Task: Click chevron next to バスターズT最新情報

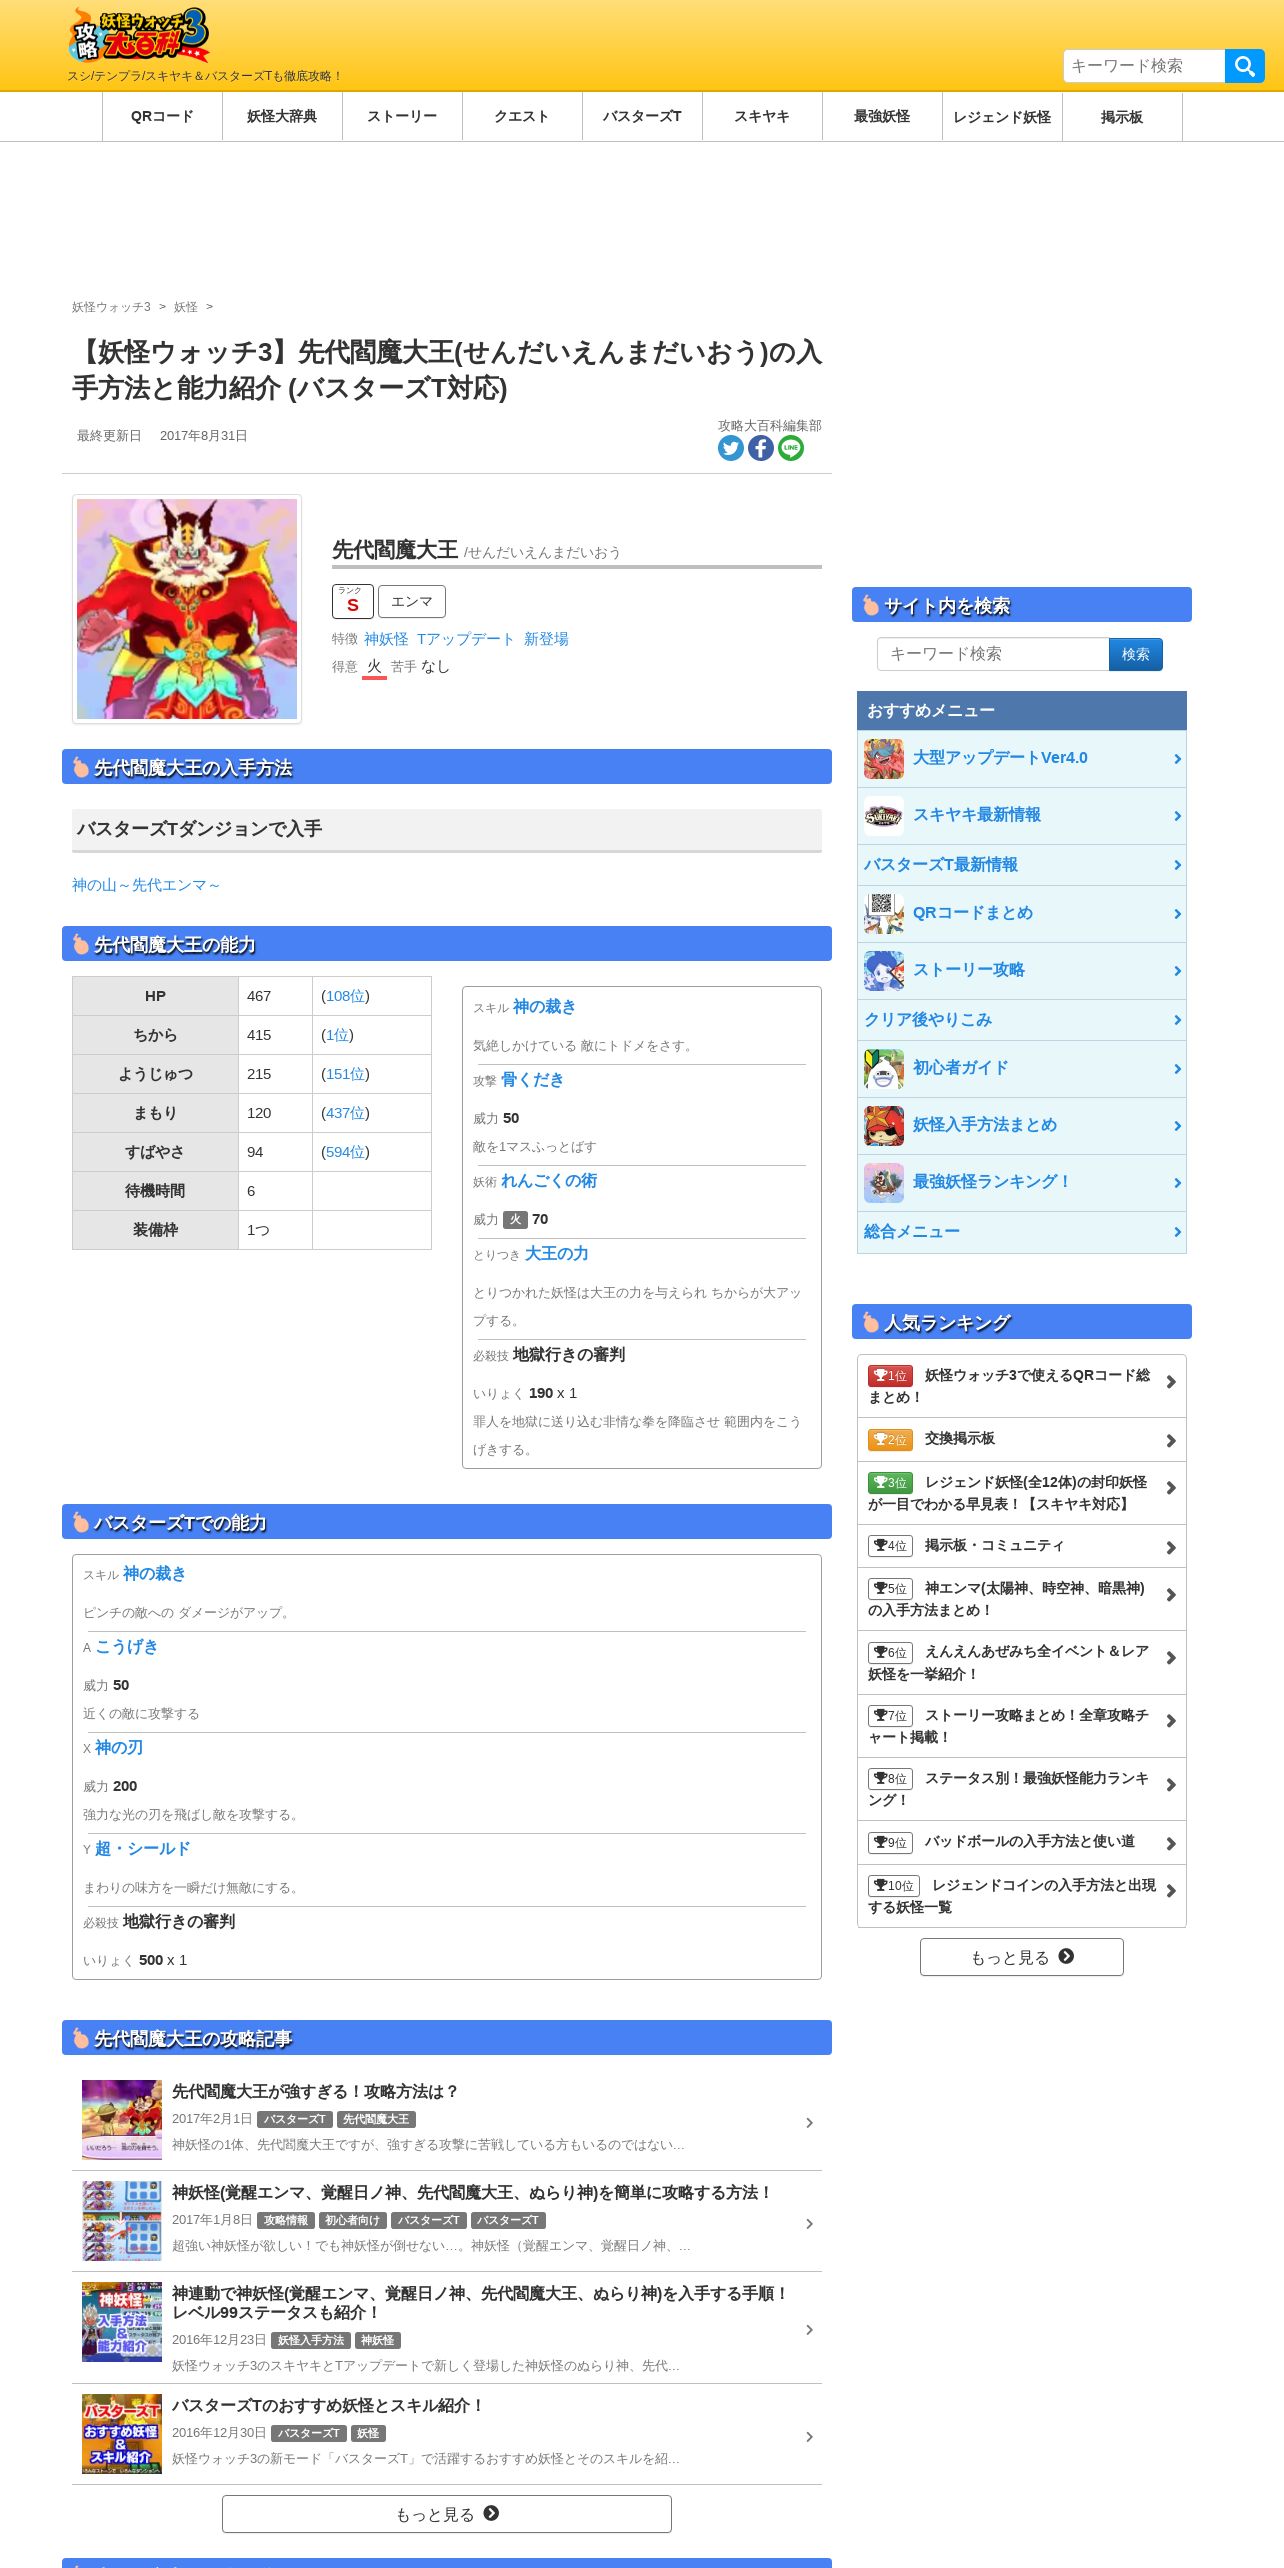Action: point(1177,865)
